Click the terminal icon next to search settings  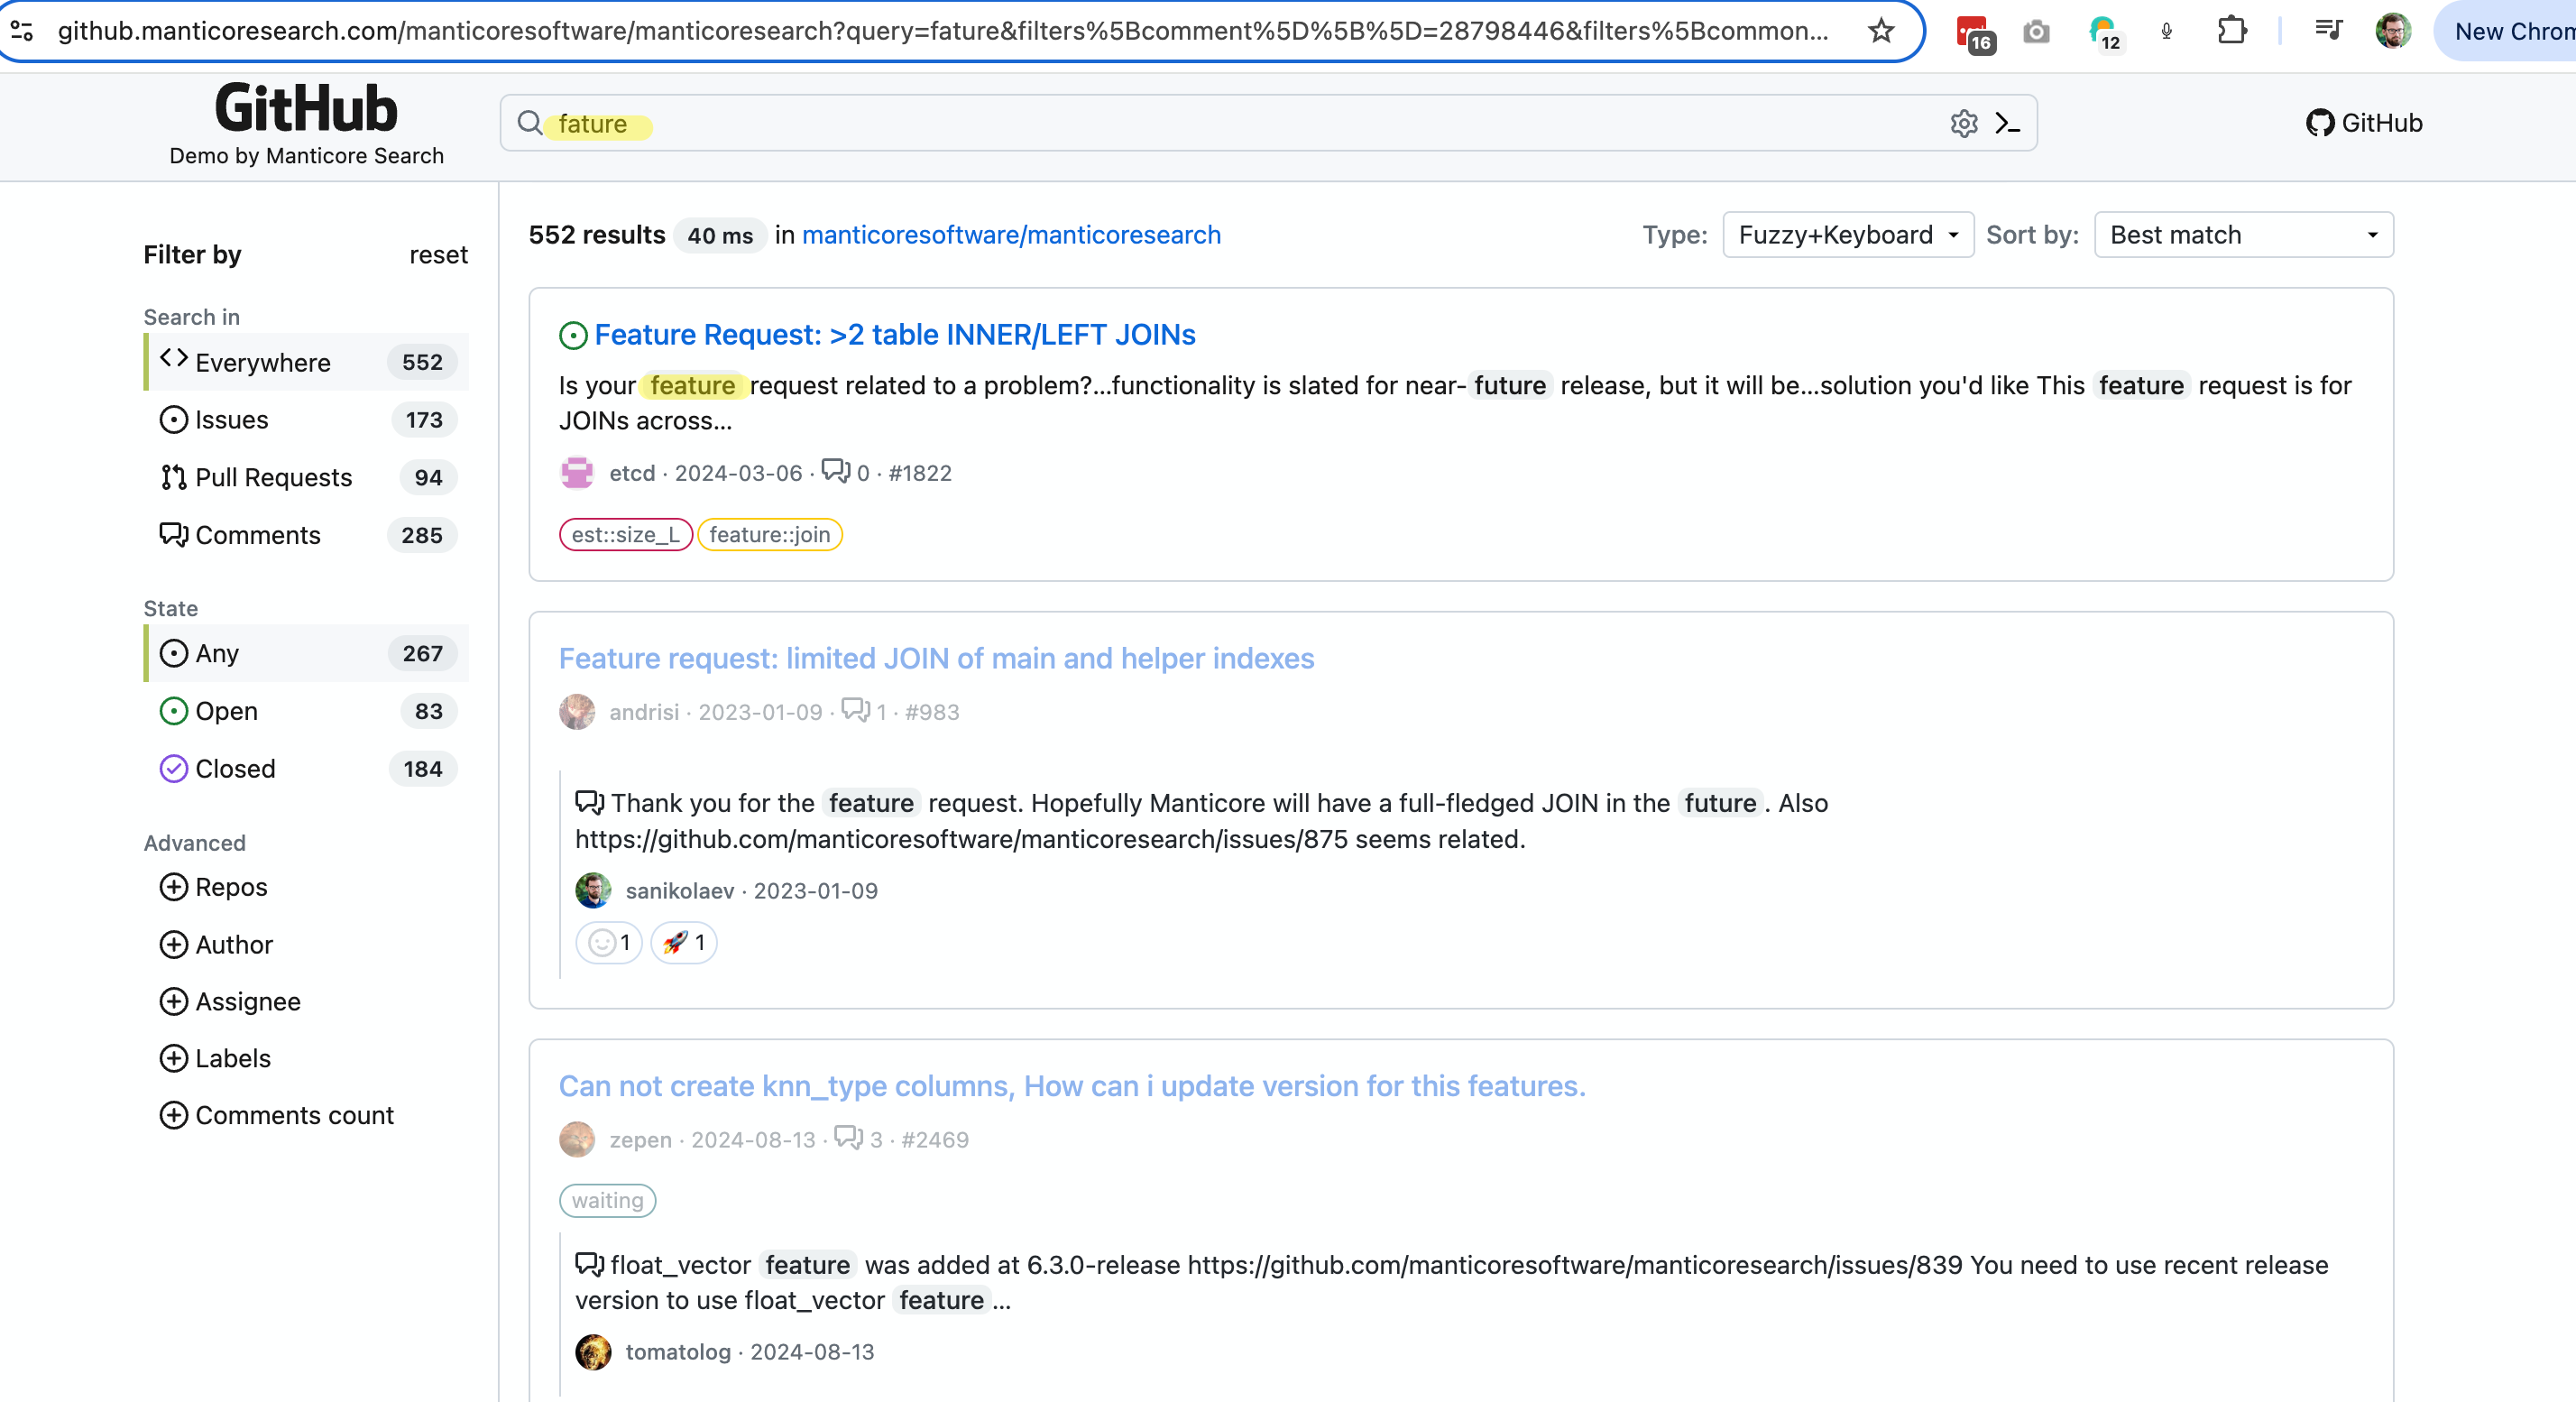pyautogui.click(x=2008, y=123)
